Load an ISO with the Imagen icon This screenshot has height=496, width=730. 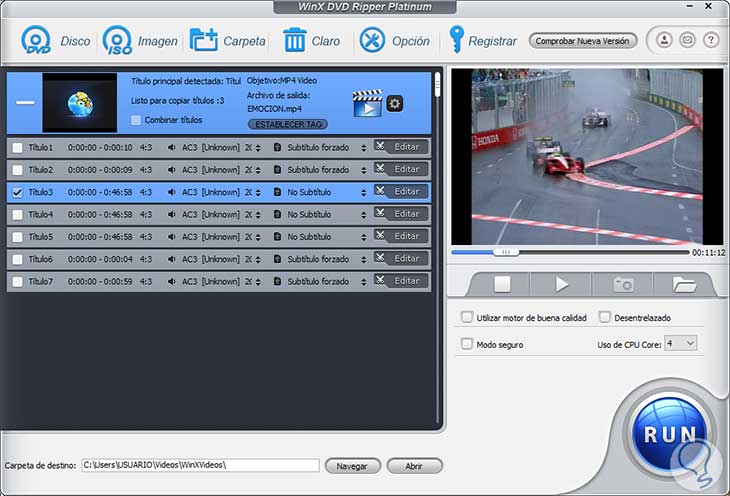(117, 40)
